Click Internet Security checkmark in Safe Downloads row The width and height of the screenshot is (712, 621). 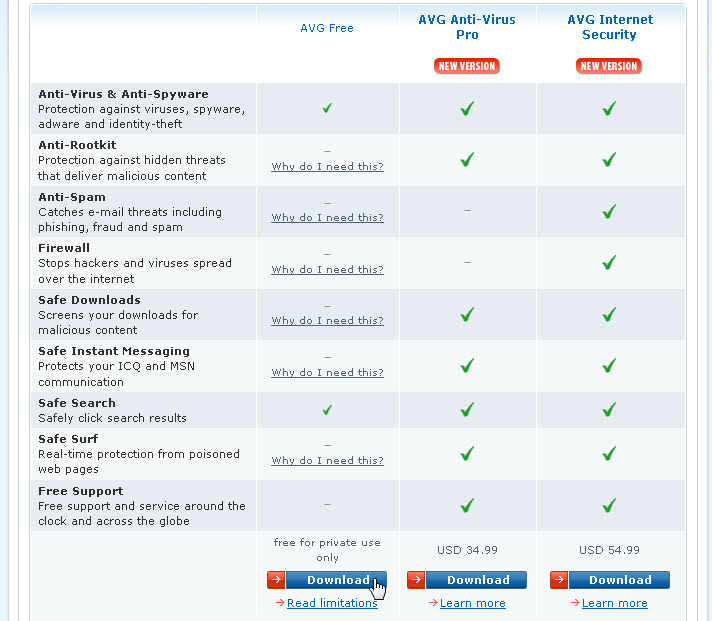coord(609,314)
